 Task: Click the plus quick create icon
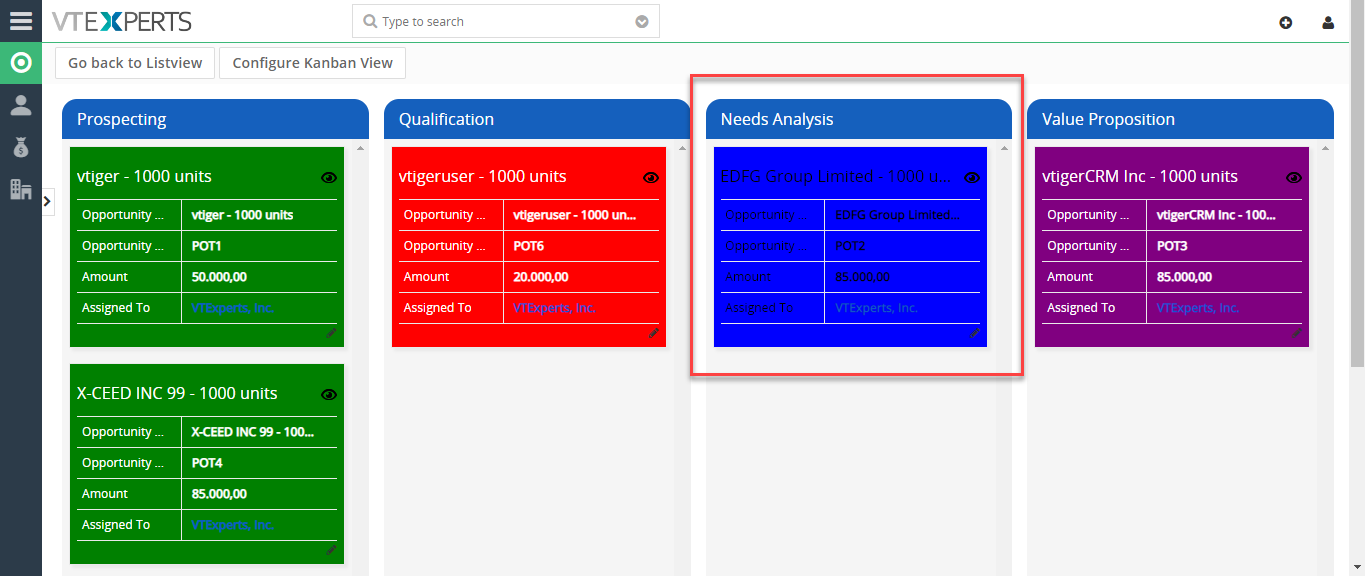(1286, 22)
